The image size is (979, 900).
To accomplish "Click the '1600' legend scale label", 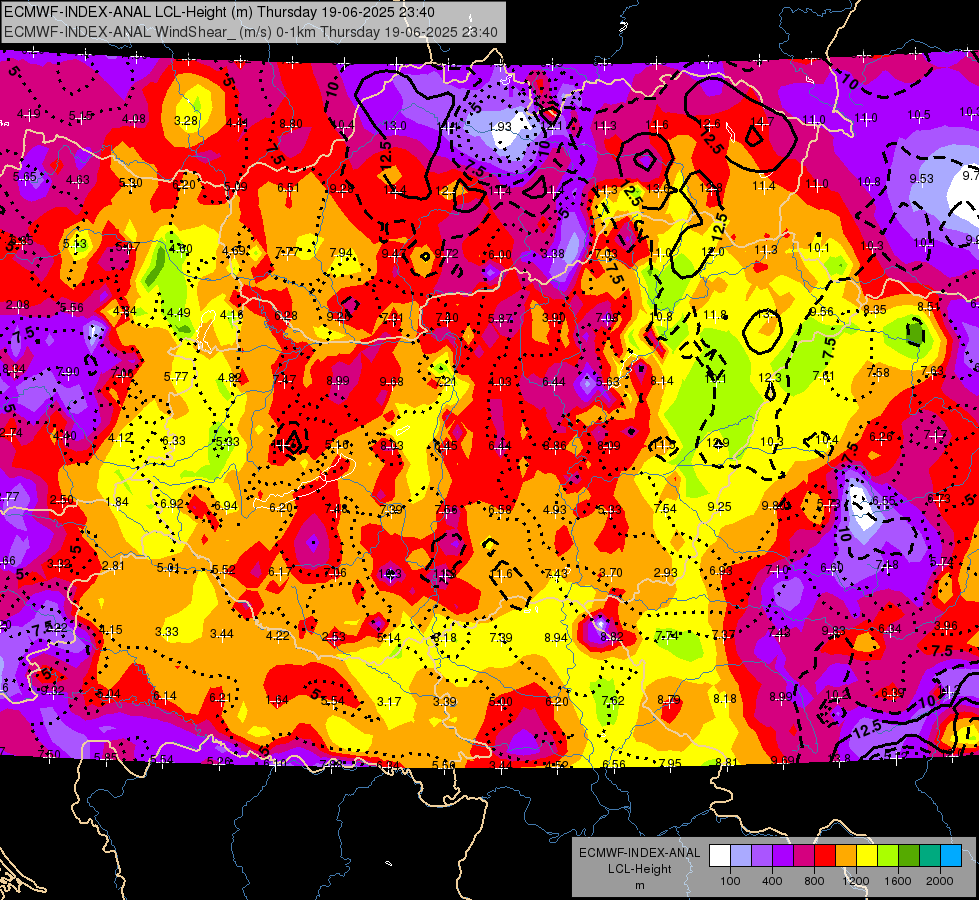I will [x=898, y=881].
